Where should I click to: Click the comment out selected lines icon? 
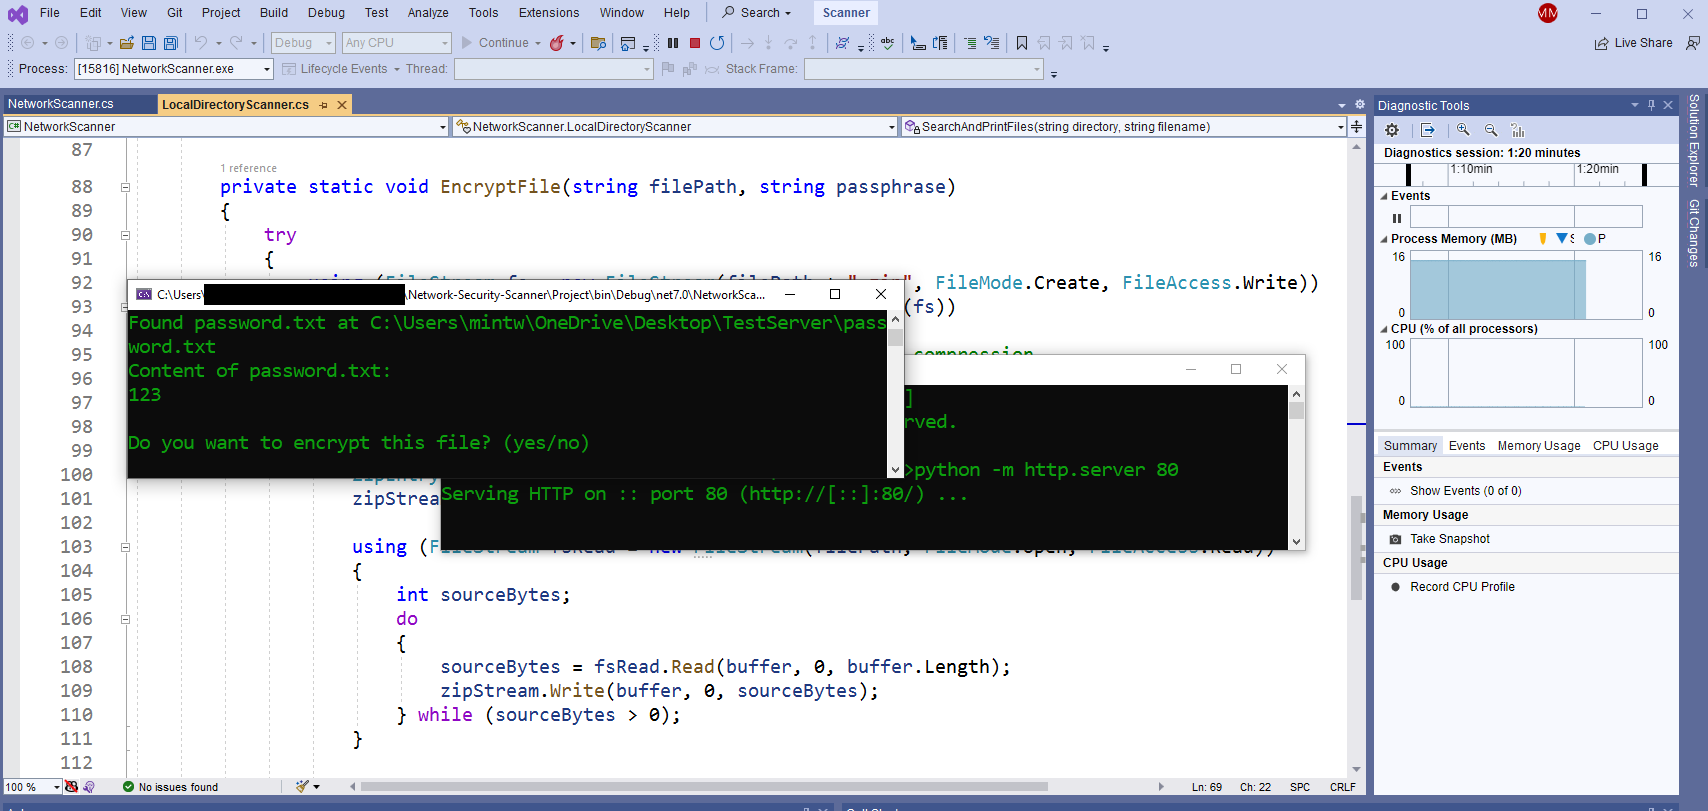point(970,43)
